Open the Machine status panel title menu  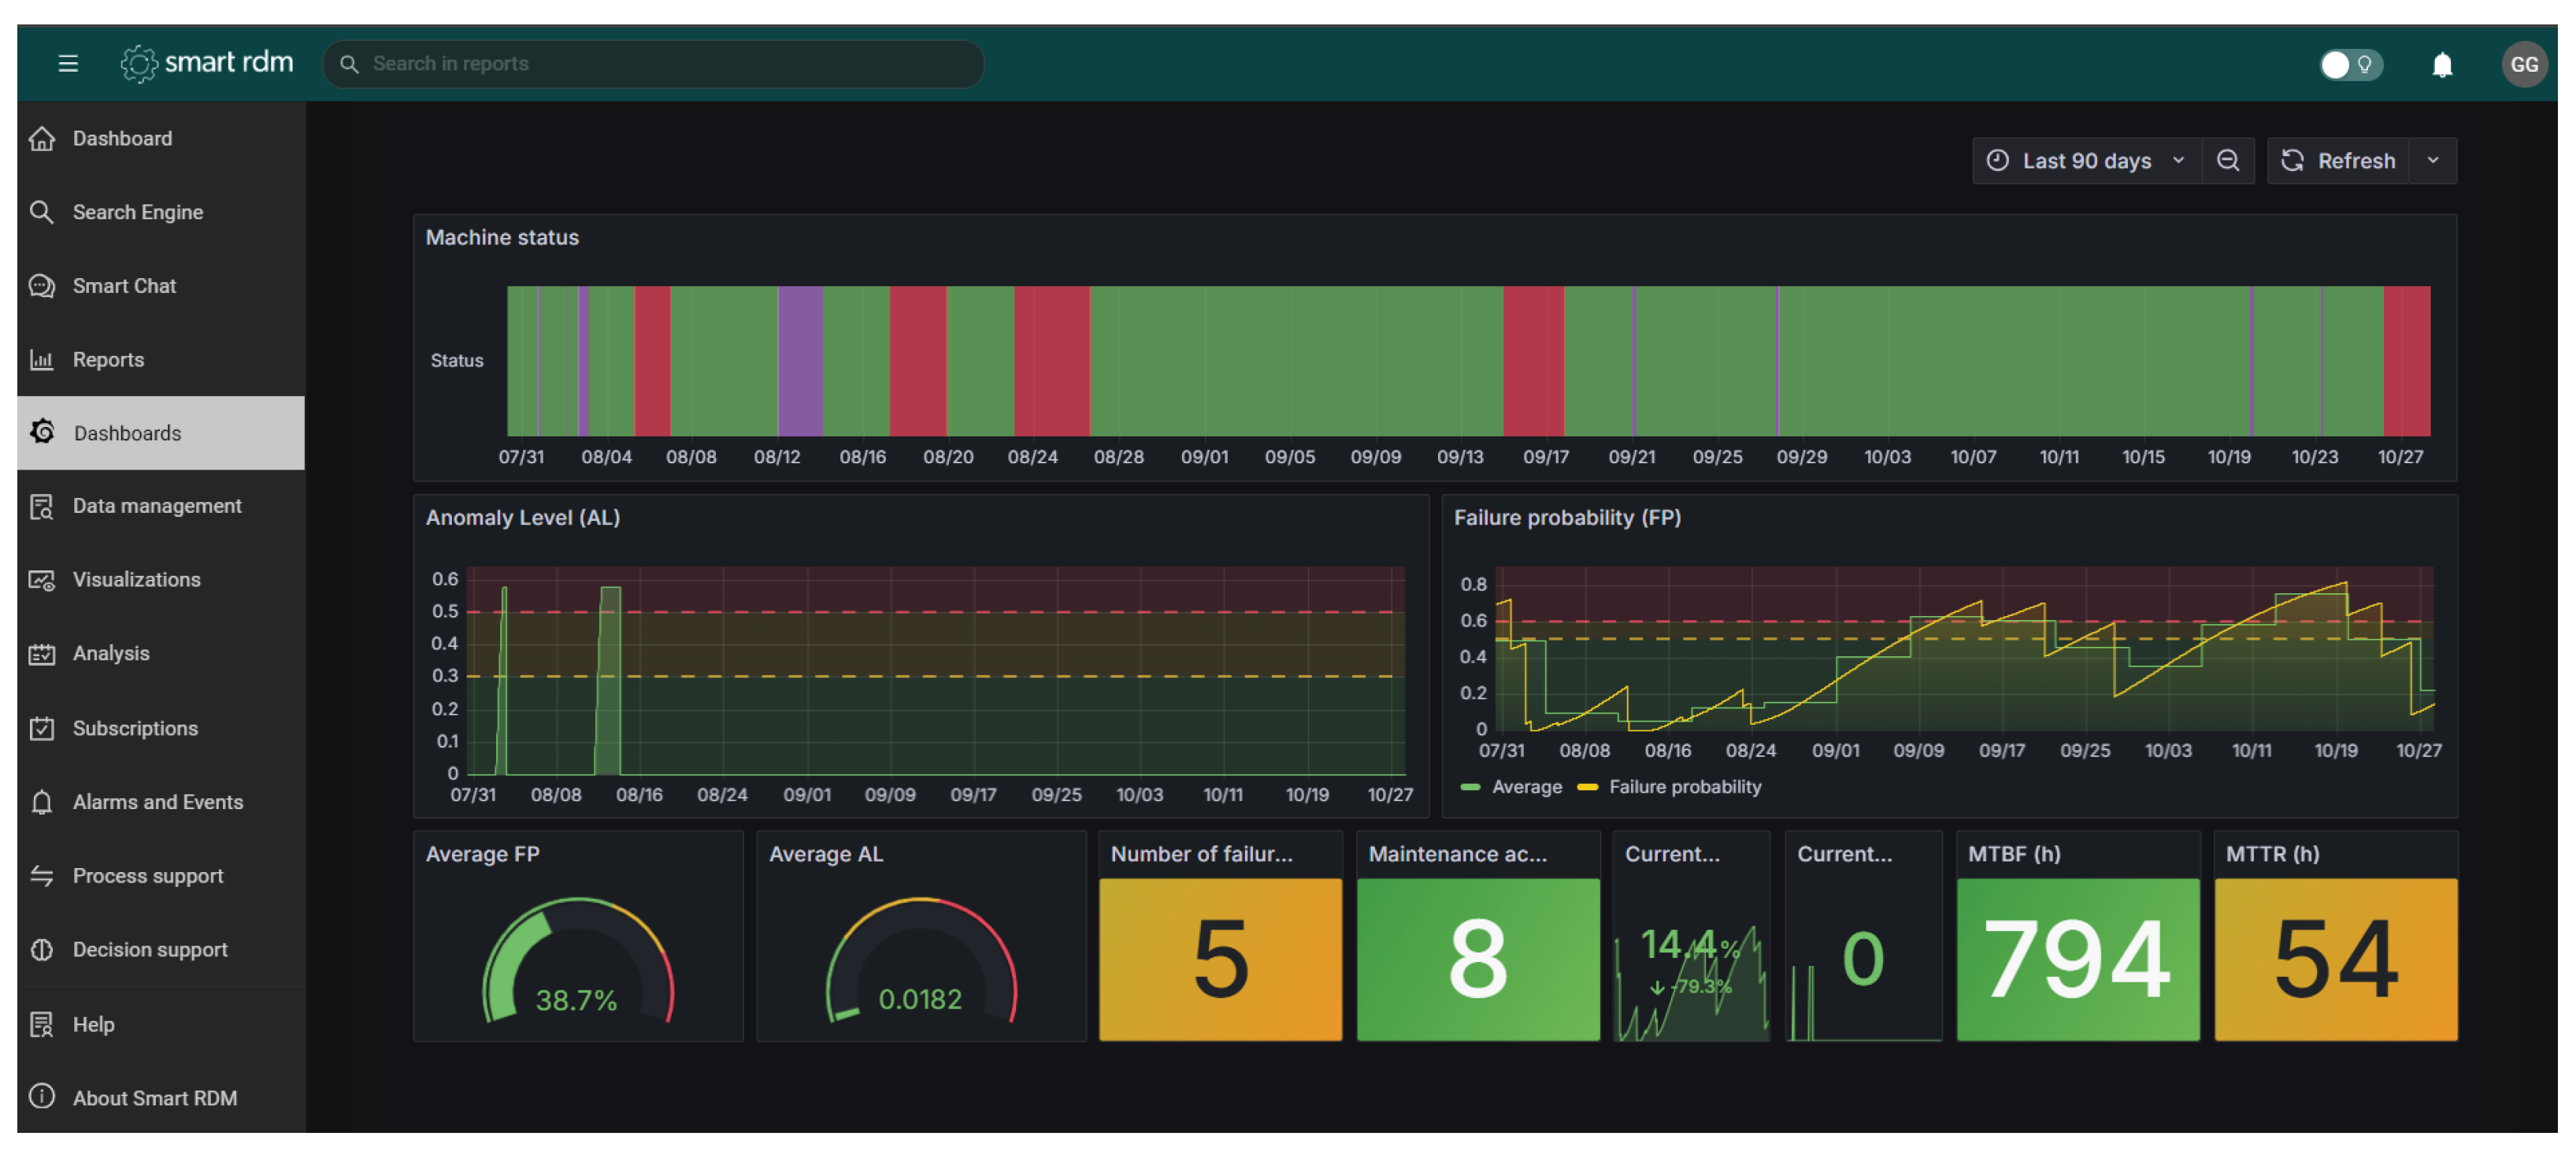pos(502,238)
